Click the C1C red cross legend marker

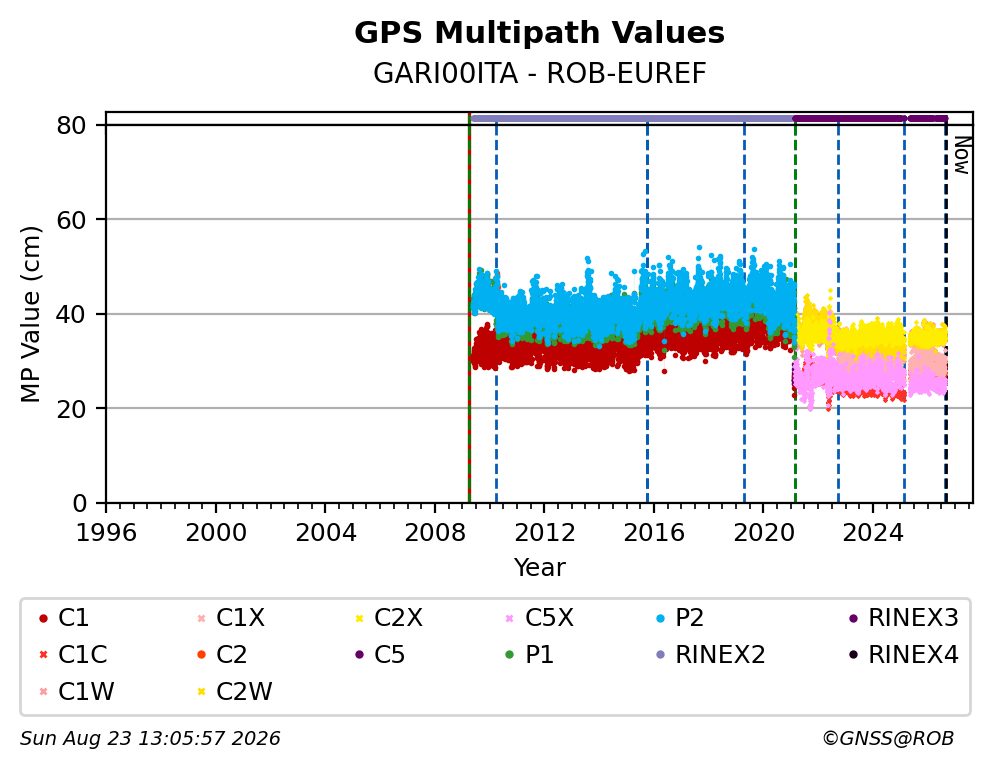pyautogui.click(x=43, y=655)
